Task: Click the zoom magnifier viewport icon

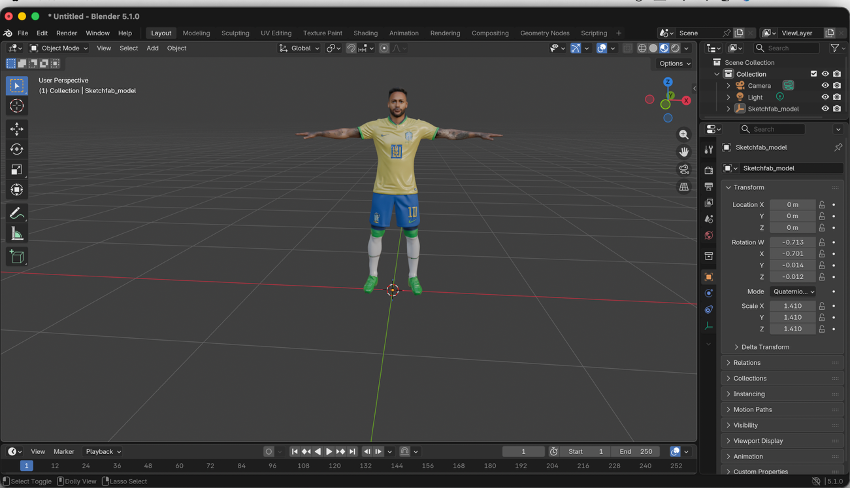Action: click(x=684, y=134)
